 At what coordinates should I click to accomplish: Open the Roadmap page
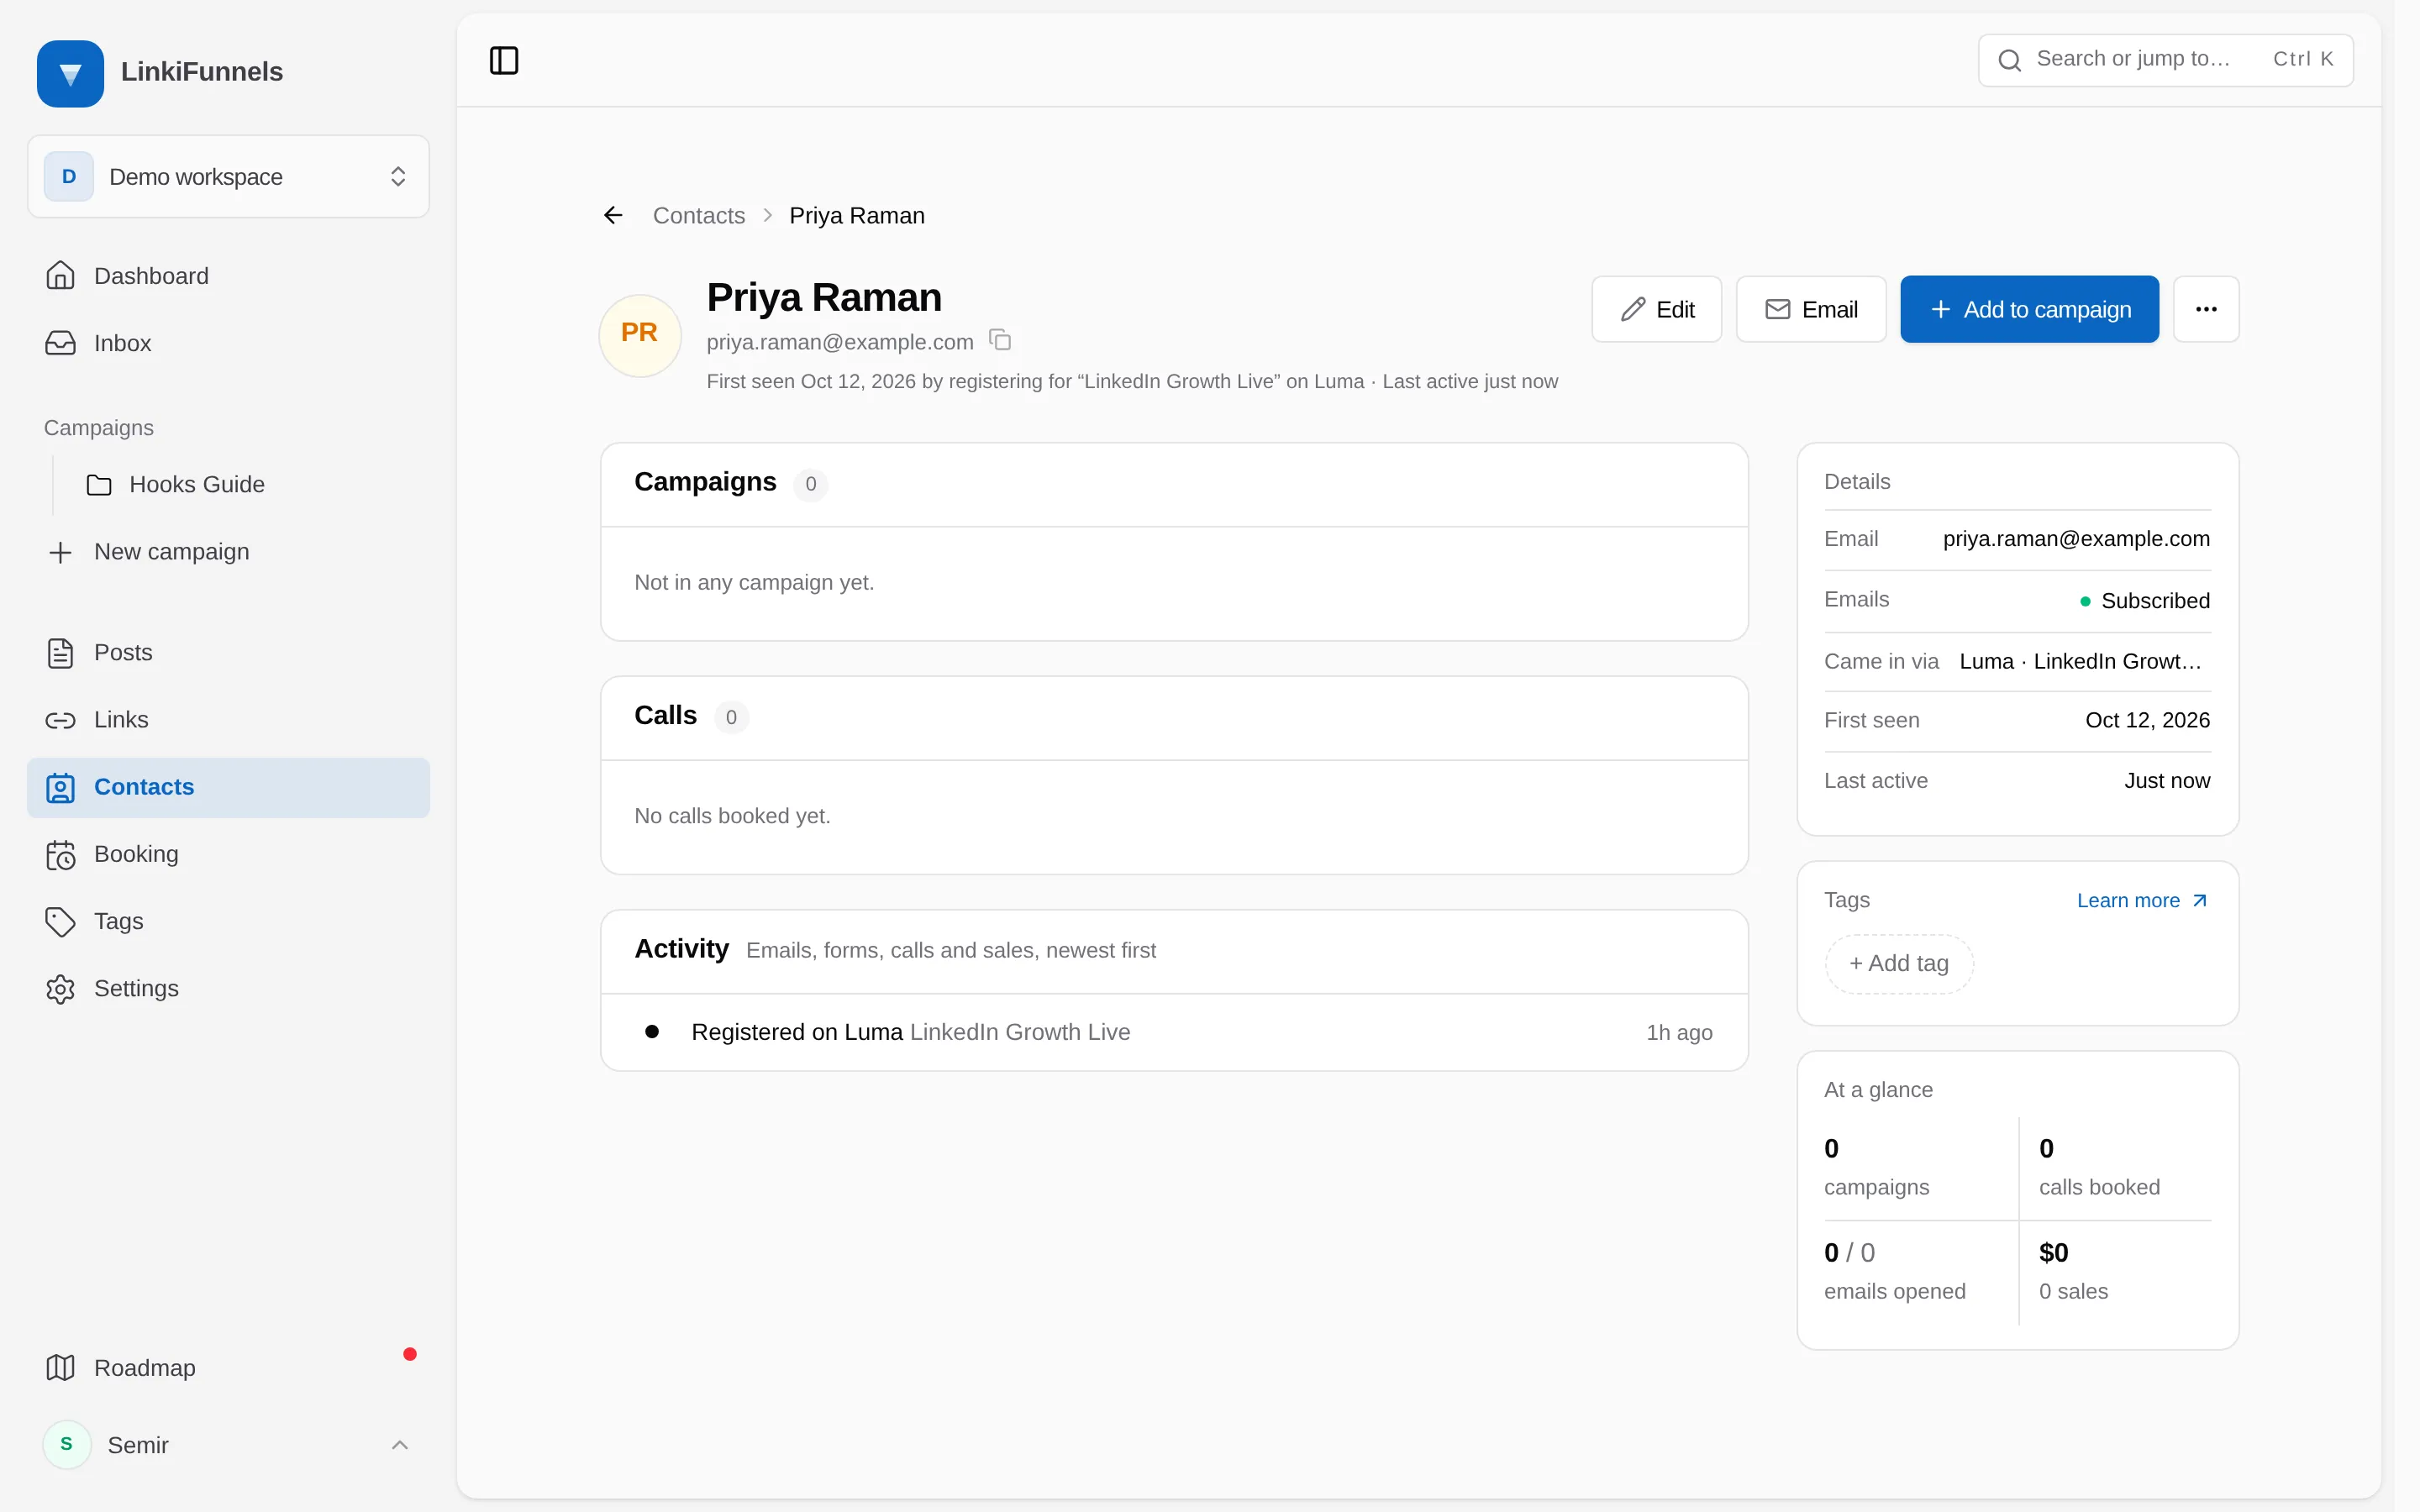click(x=228, y=1367)
